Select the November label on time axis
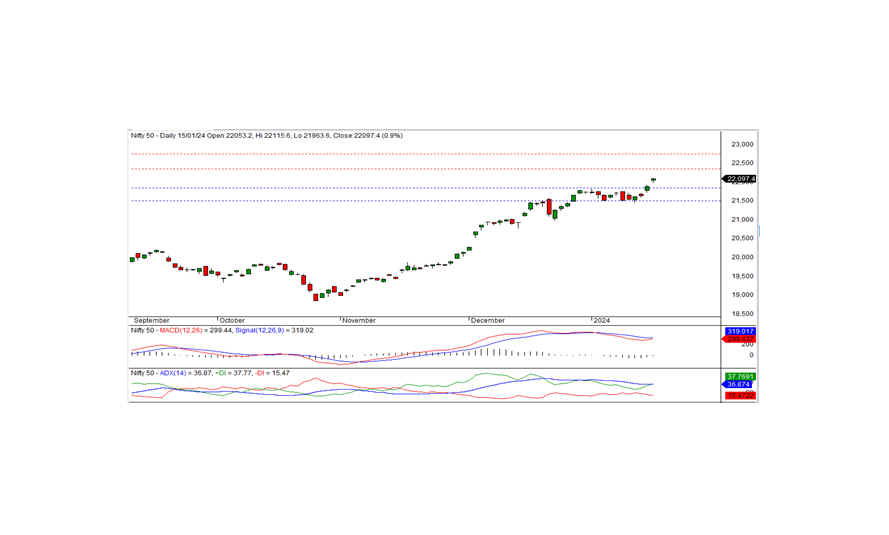Image resolution: width=889 pixels, height=535 pixels. click(x=359, y=320)
